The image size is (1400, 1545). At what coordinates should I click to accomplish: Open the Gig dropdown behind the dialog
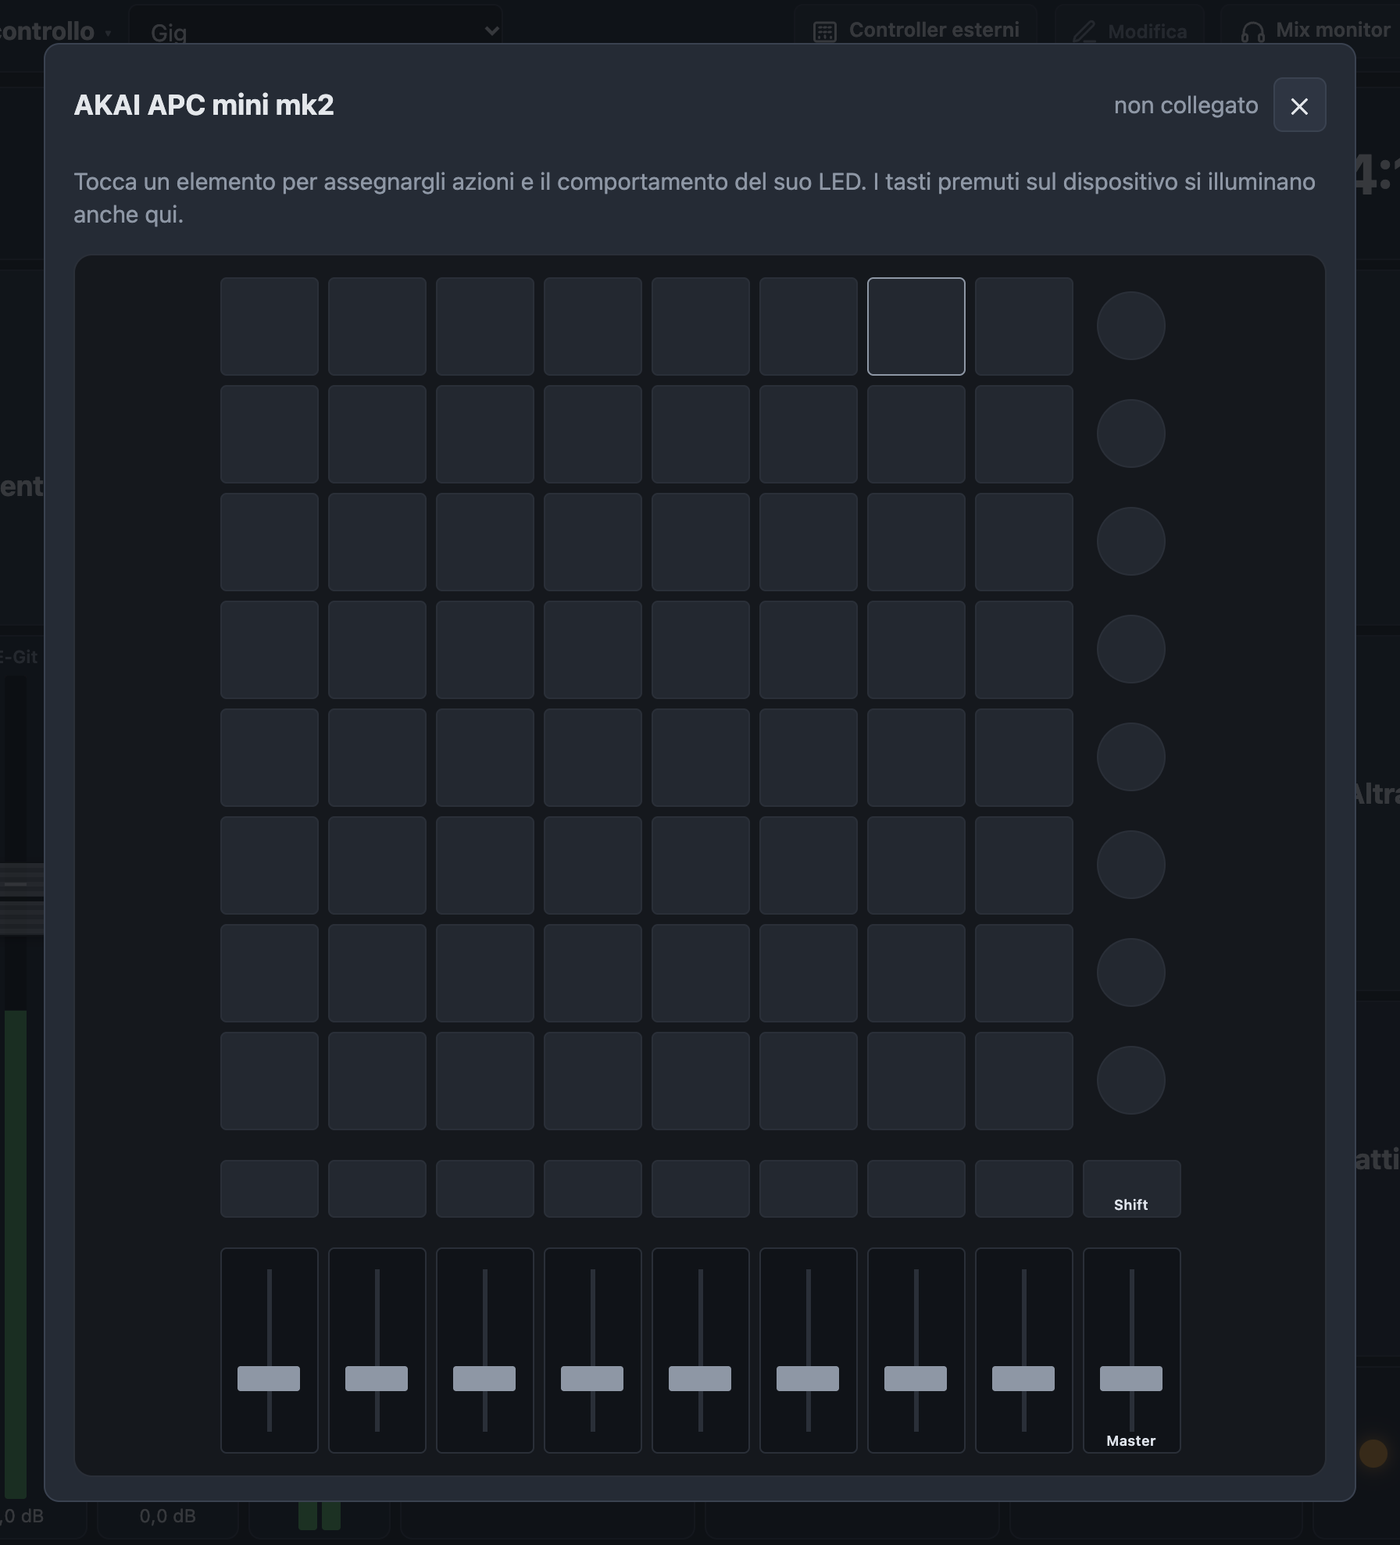pyautogui.click(x=315, y=31)
